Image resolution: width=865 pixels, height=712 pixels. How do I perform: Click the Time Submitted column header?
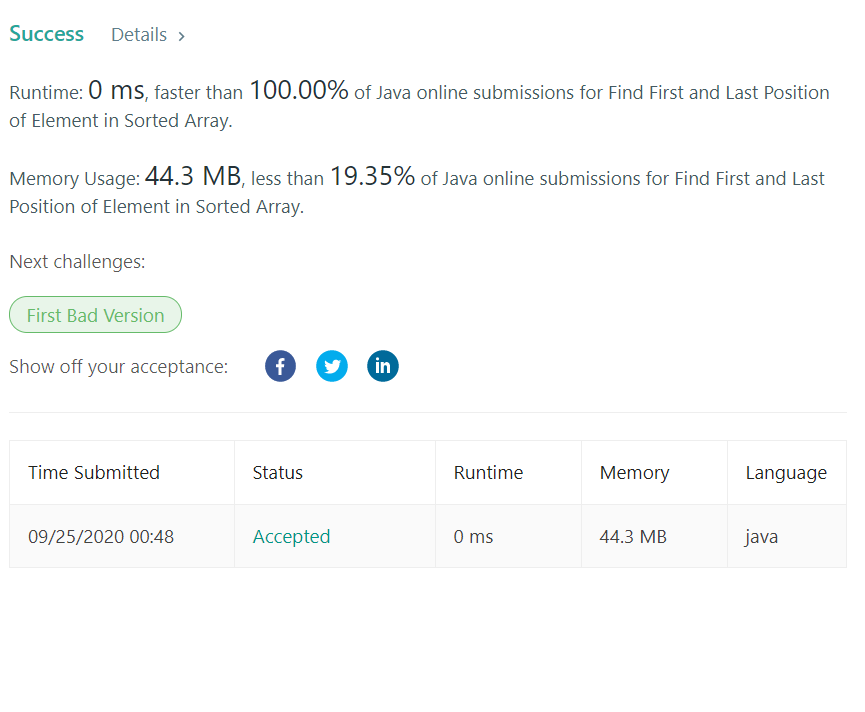pos(94,473)
